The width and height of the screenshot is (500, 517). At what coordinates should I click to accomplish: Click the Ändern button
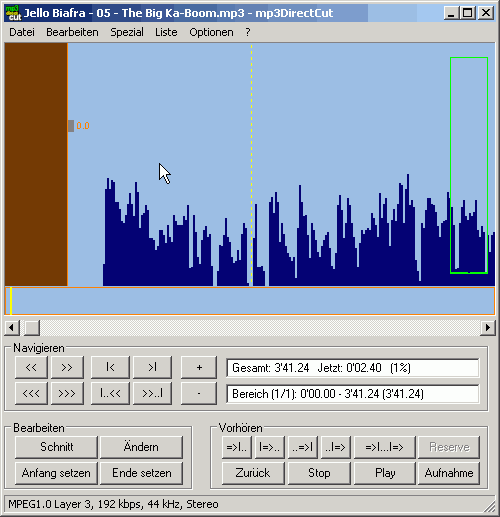141,447
